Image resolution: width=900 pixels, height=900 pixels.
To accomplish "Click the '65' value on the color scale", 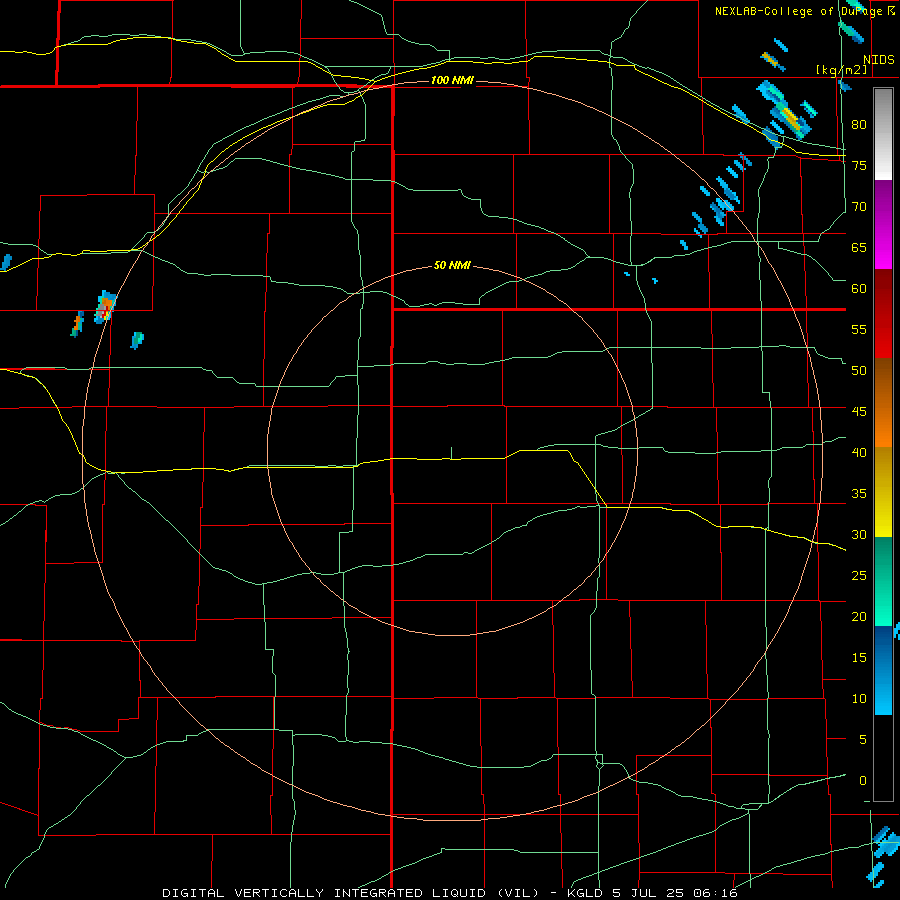I will coord(859,247).
